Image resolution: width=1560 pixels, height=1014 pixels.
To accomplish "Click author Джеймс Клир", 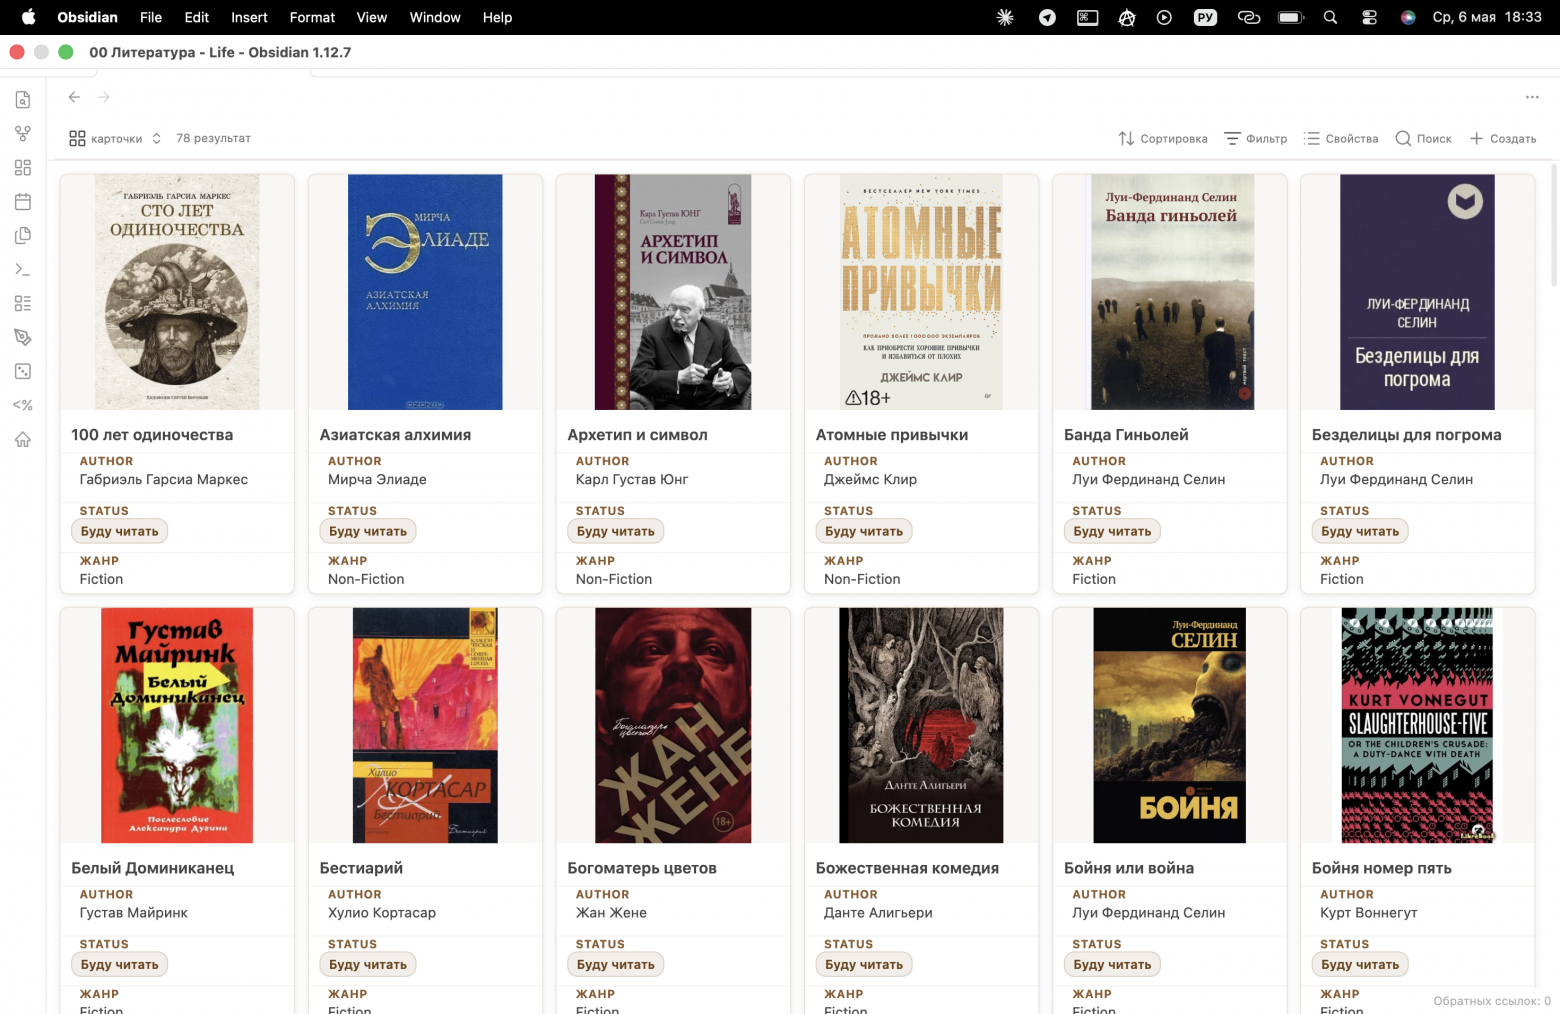I will coord(870,480).
